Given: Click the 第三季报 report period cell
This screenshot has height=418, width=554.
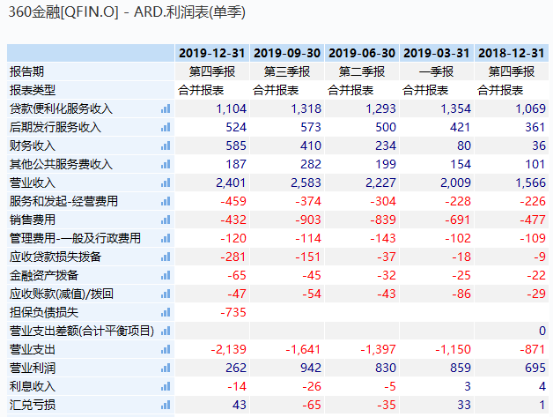Looking at the screenshot, I should 287,72.
